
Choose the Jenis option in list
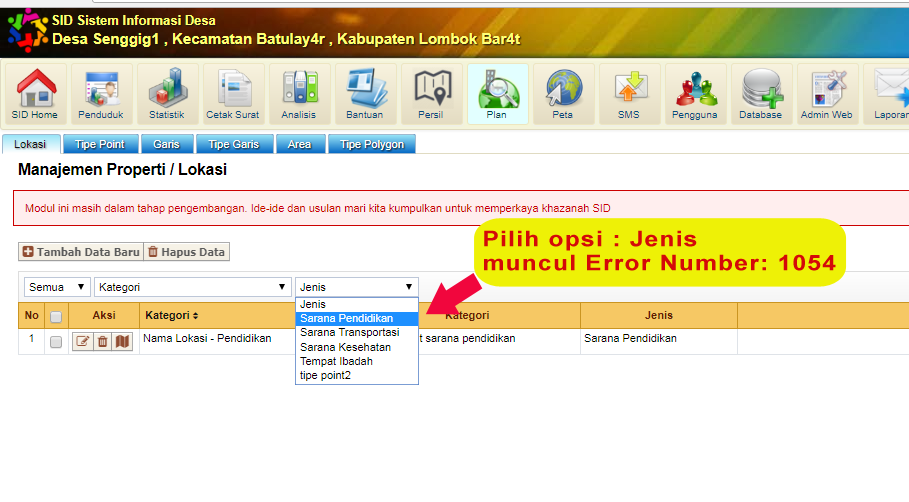click(x=357, y=304)
